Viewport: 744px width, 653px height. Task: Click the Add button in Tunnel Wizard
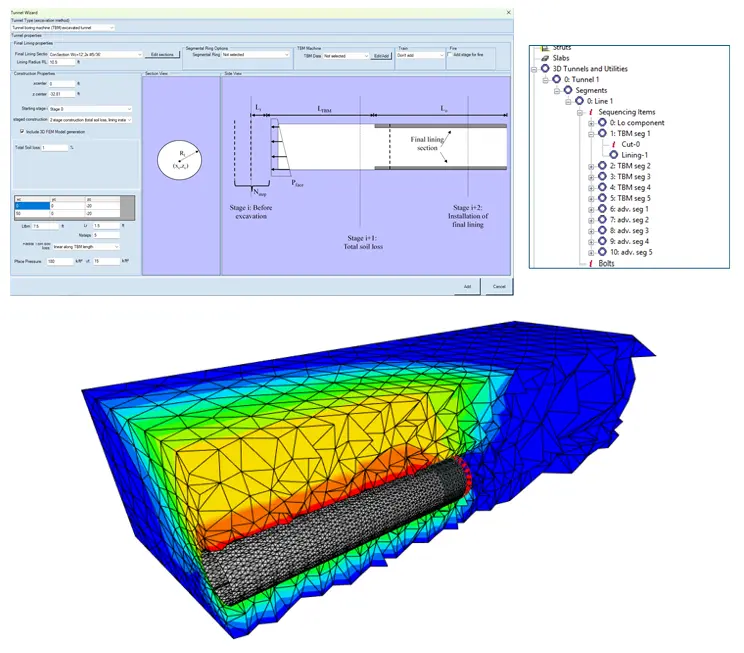tap(467, 286)
